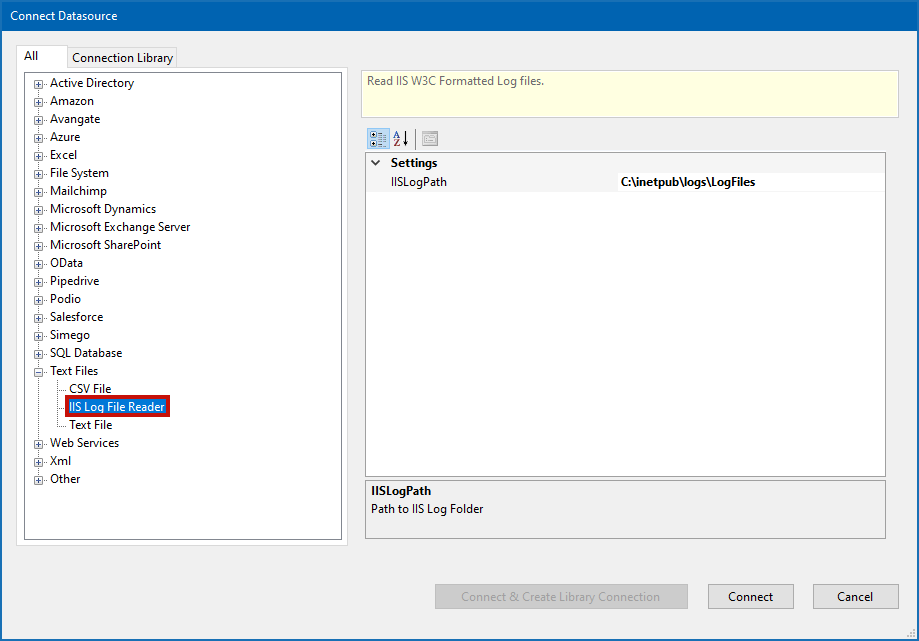Click the IISLogPath value field

(751, 182)
